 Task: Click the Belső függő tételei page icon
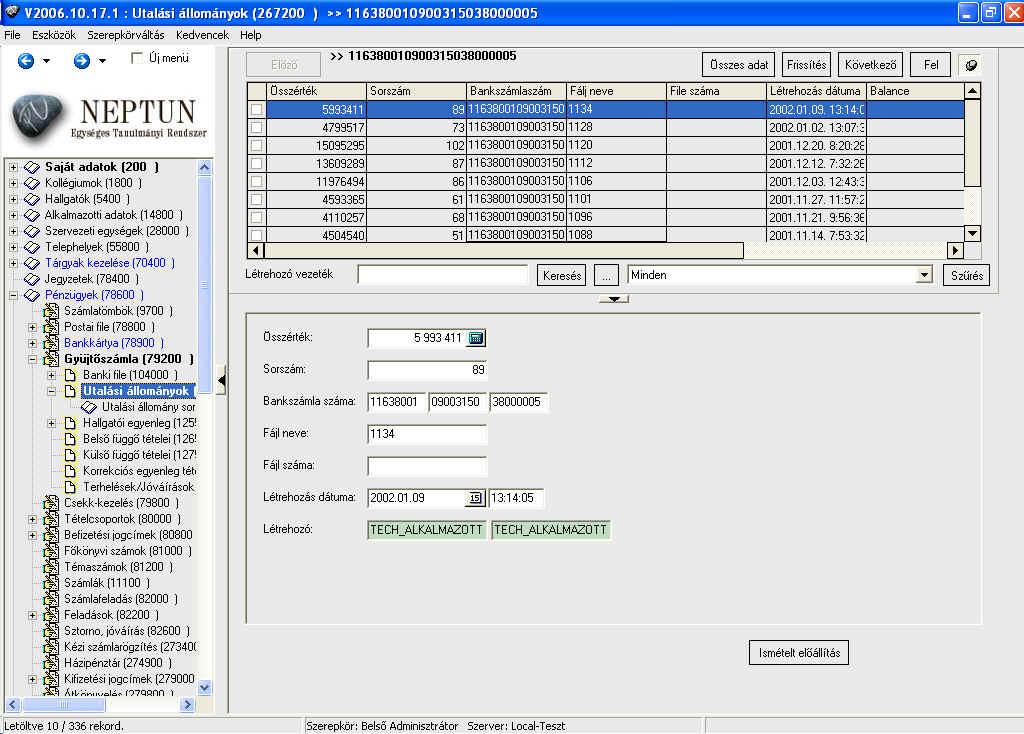point(71,439)
